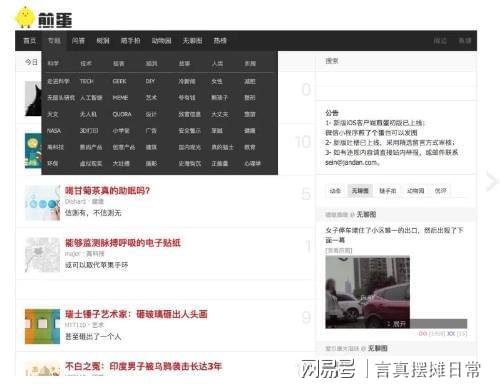Click 无聊图 link above the car post
Screen dimensions: 500x389
click(x=366, y=214)
